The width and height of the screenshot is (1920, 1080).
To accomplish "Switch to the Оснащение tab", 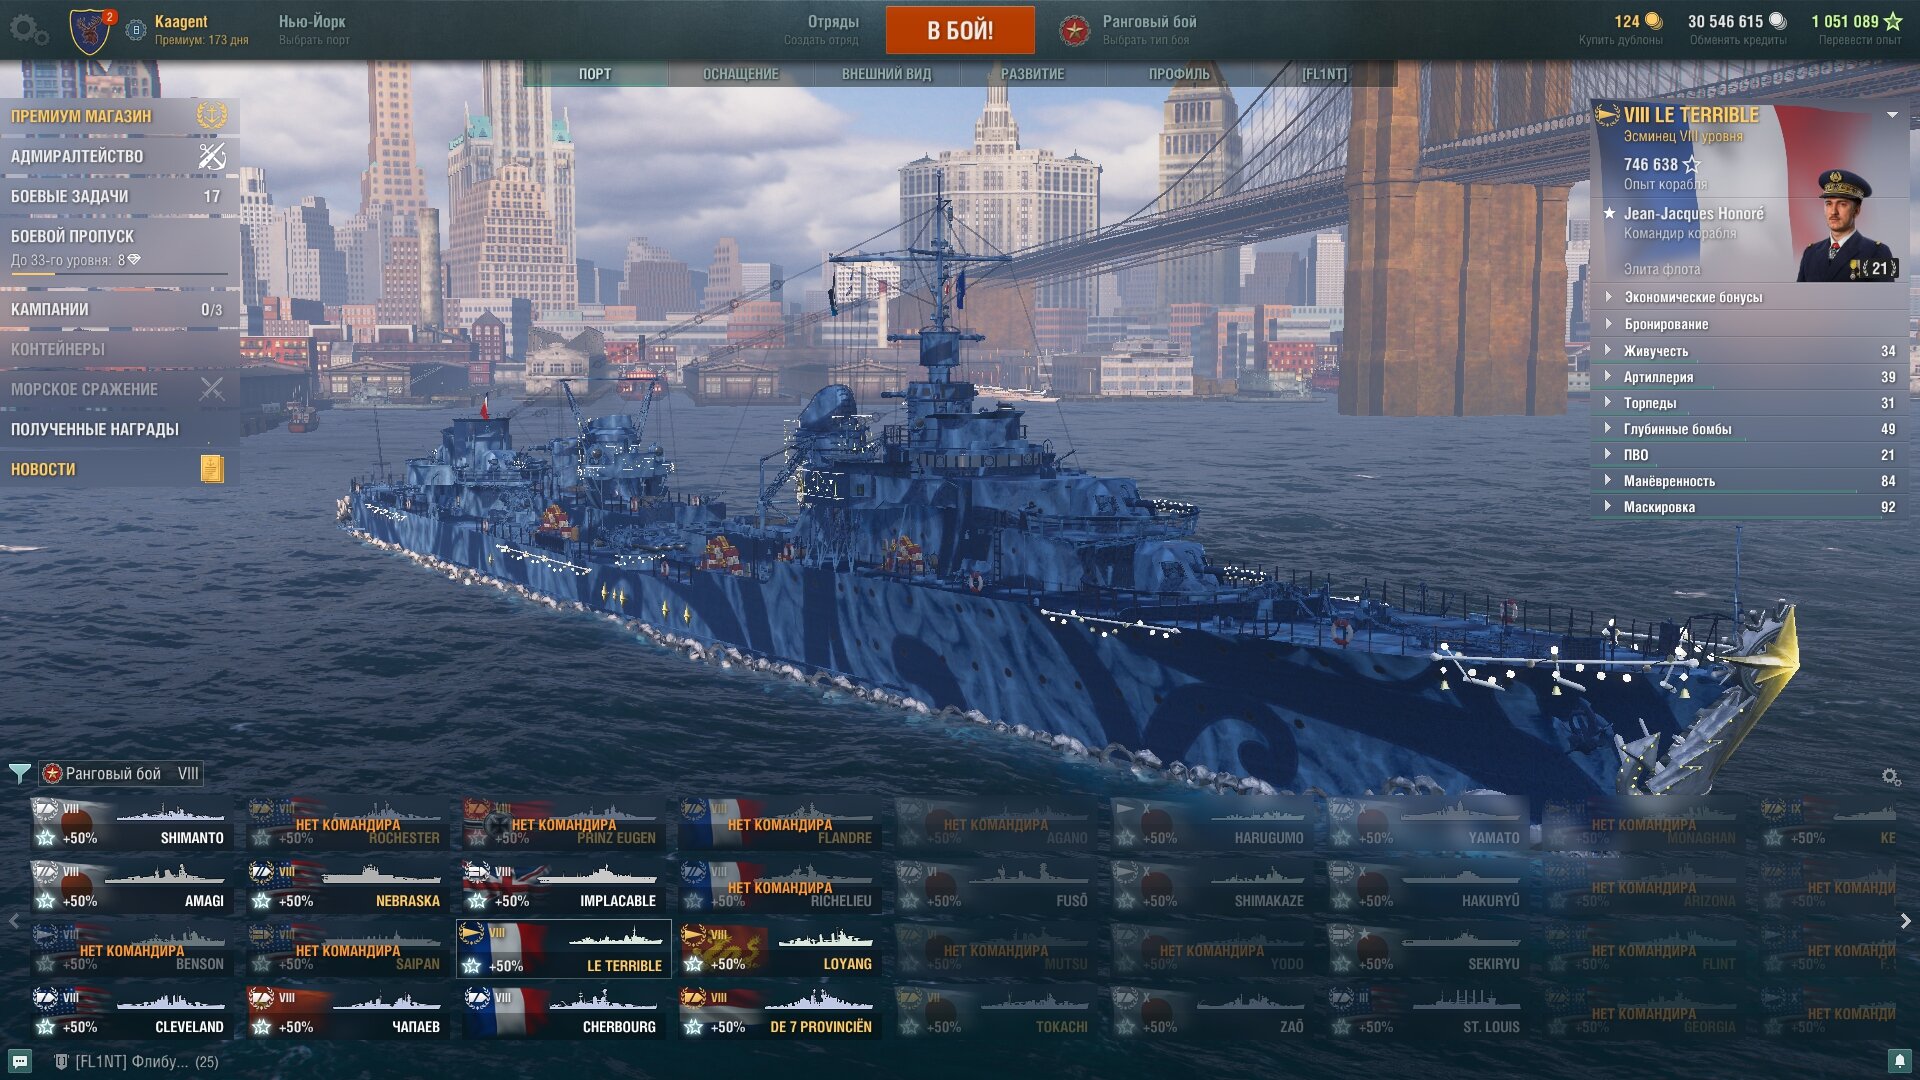I will click(740, 74).
